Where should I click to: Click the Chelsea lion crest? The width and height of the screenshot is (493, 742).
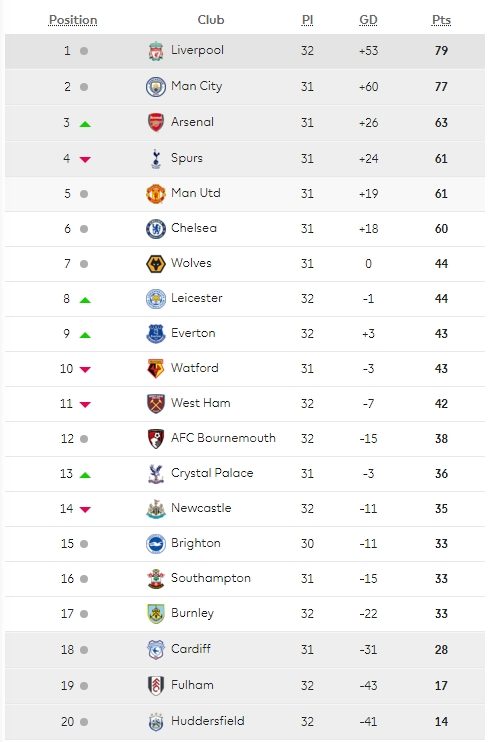tap(156, 229)
